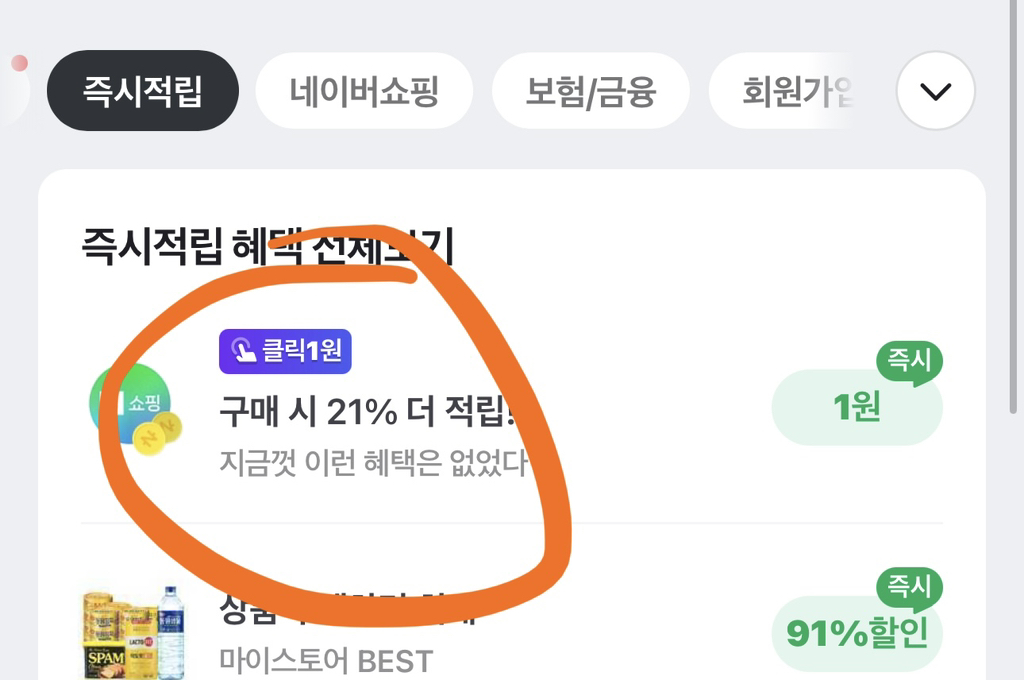Tap the 1원 reward button
This screenshot has width=1024, height=680.
(856, 407)
